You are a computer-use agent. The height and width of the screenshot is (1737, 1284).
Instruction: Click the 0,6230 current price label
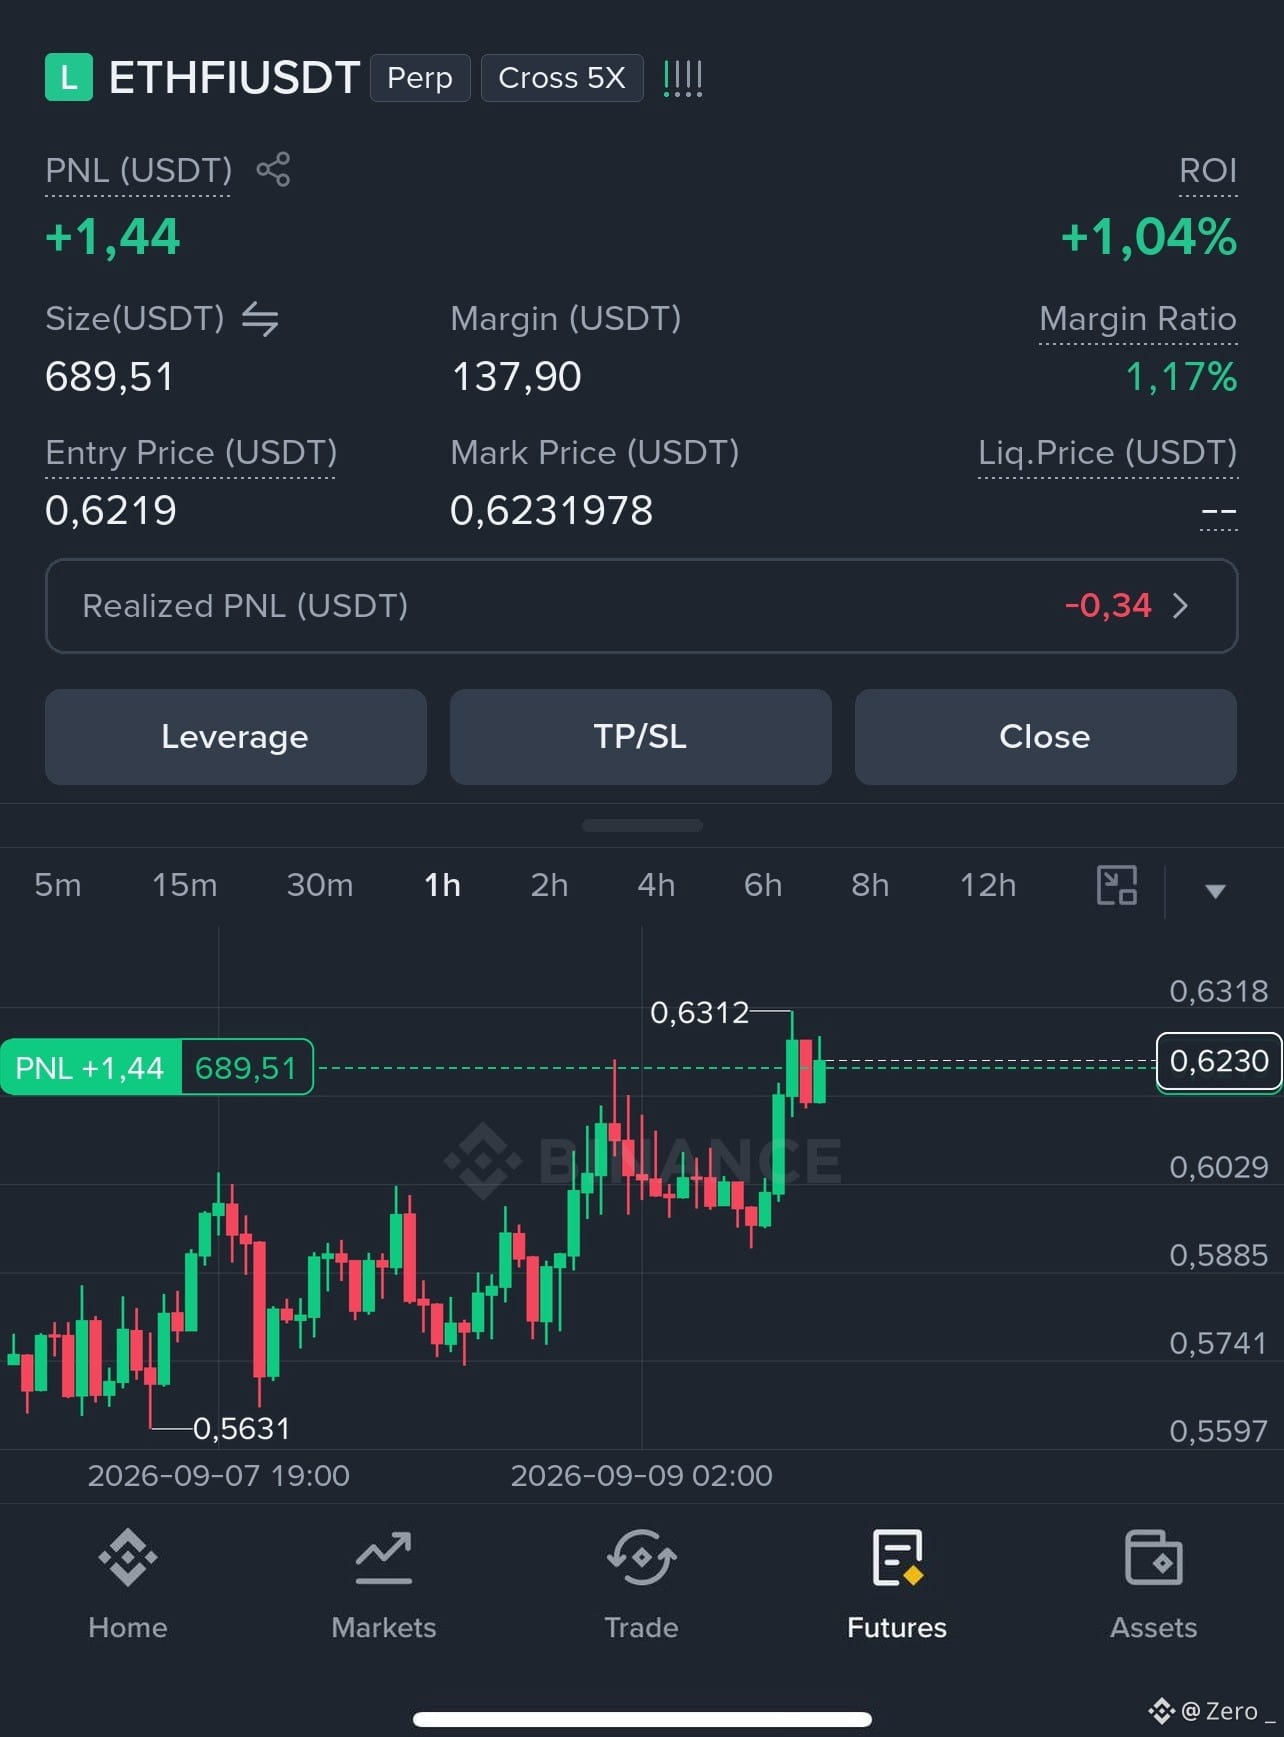[1219, 1061]
